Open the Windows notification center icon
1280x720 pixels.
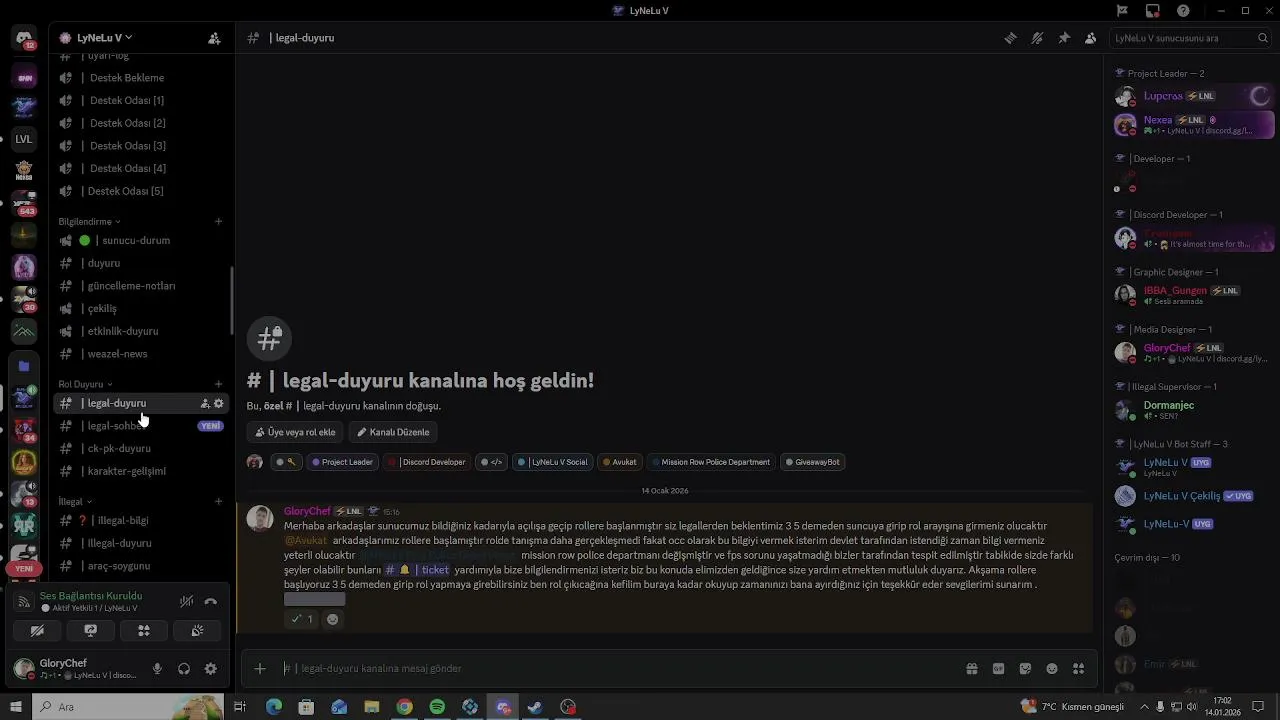click(1258, 707)
